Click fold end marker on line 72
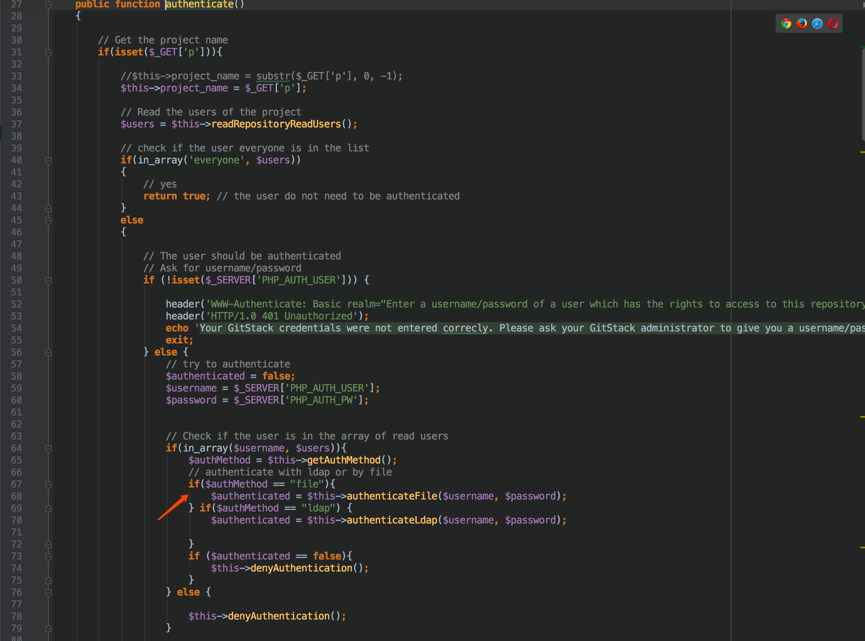The width and height of the screenshot is (865, 641). click(49, 544)
